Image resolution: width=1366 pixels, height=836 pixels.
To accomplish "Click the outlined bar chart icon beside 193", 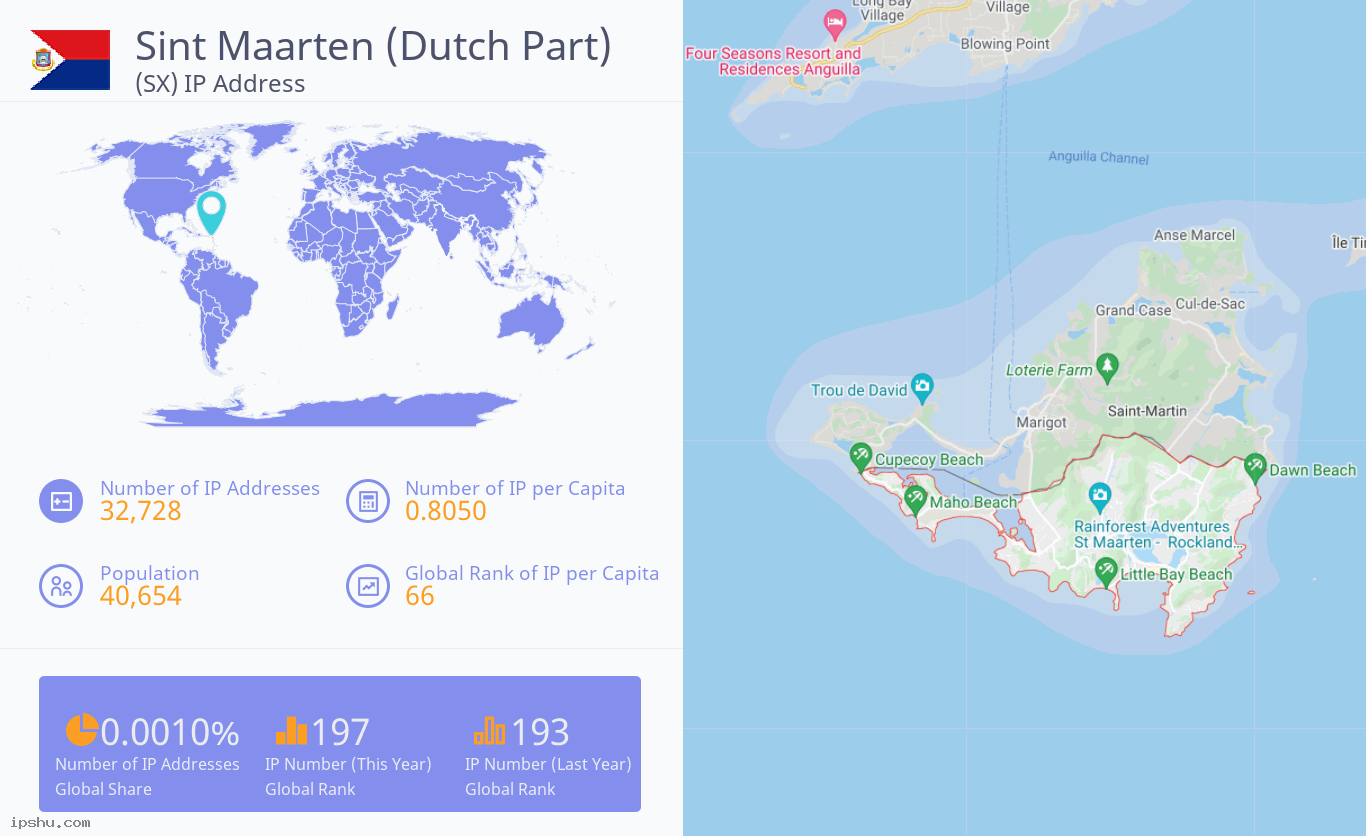I will pyautogui.click(x=490, y=730).
